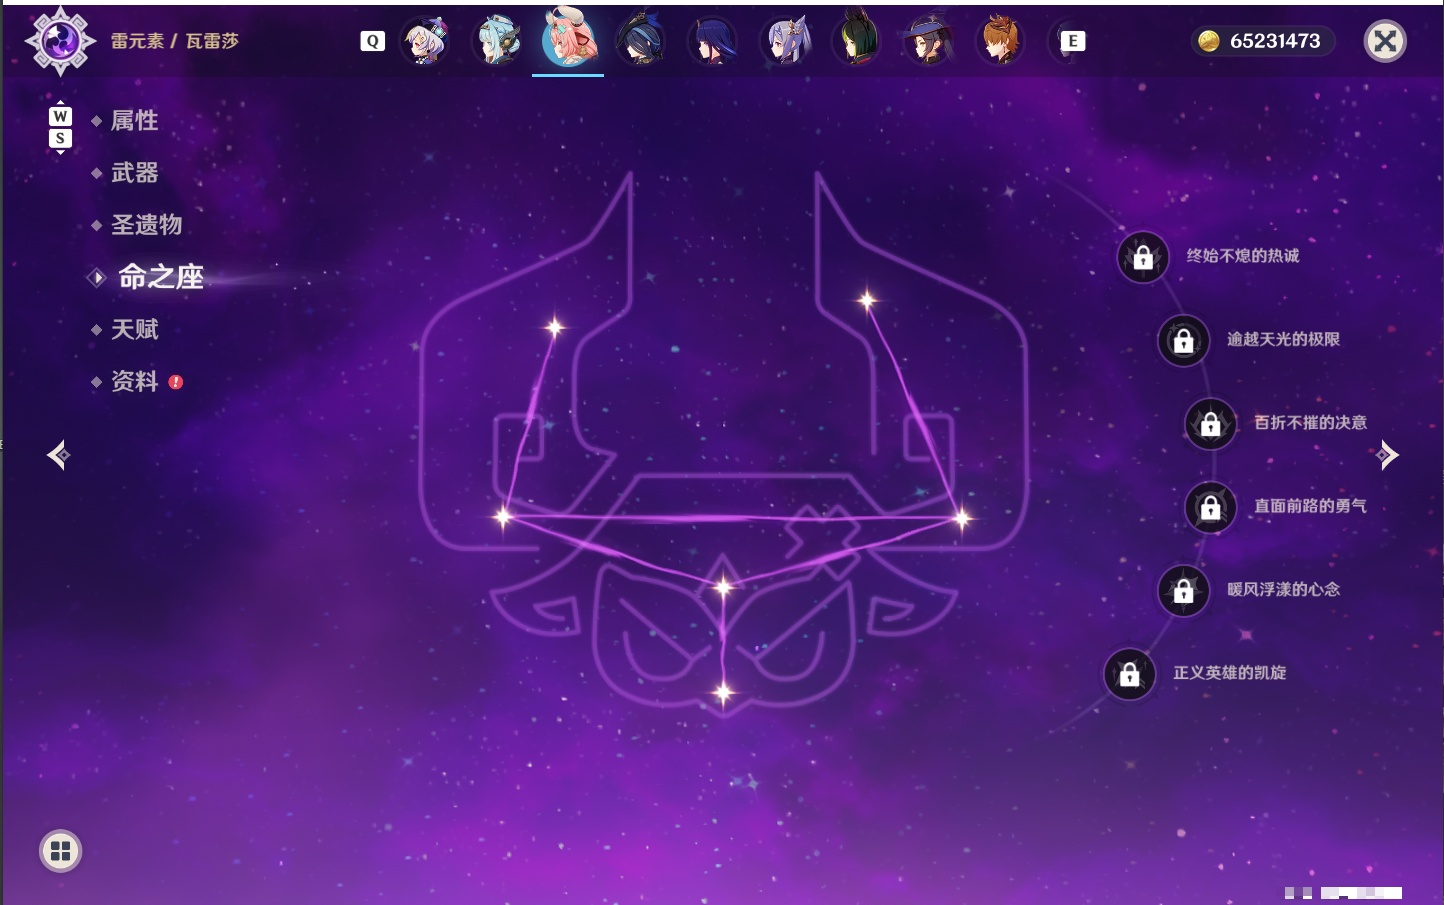1444x905 pixels.
Task: Open the grid menu button at bottom-left
Action: tap(60, 851)
